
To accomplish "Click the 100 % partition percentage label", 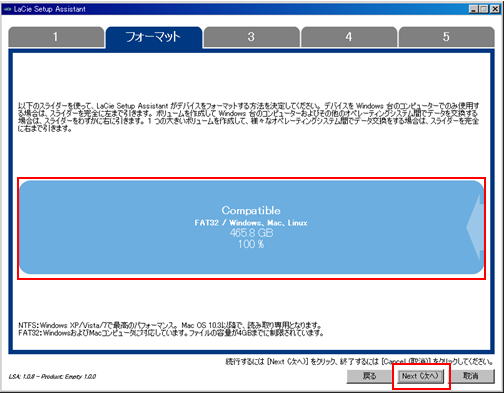I will point(251,244).
